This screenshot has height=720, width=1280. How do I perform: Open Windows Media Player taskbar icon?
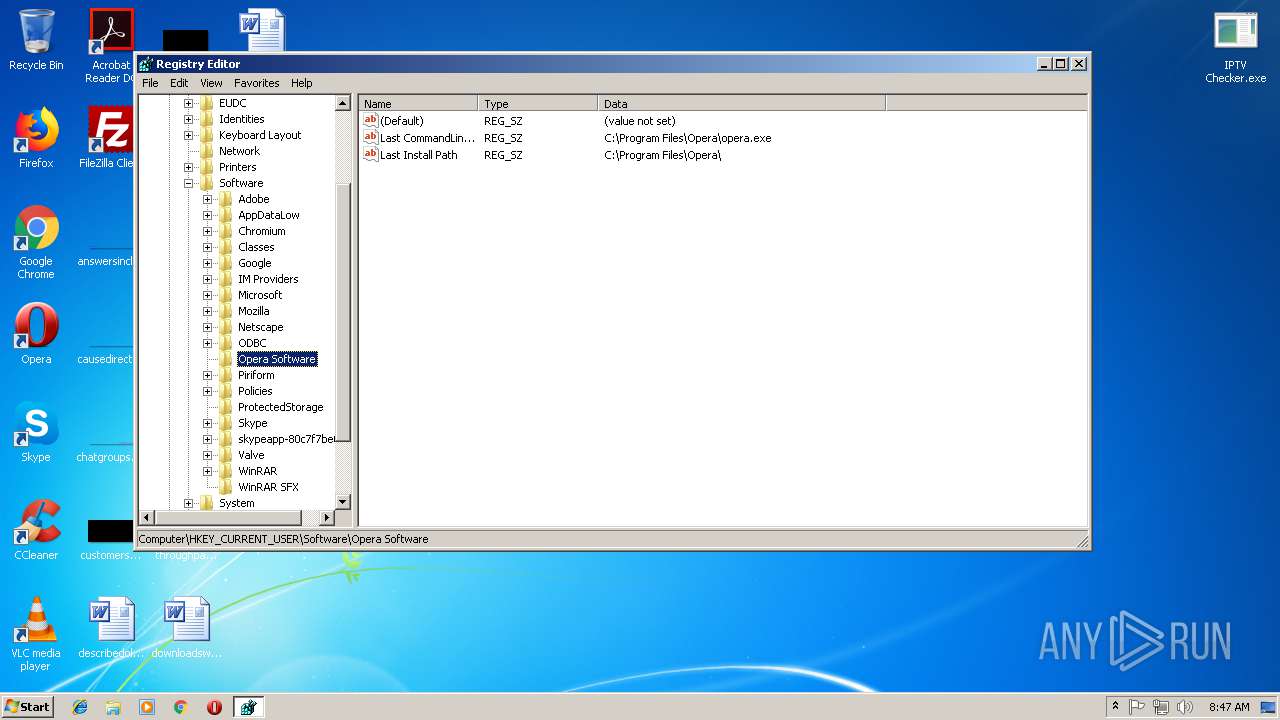coord(147,707)
